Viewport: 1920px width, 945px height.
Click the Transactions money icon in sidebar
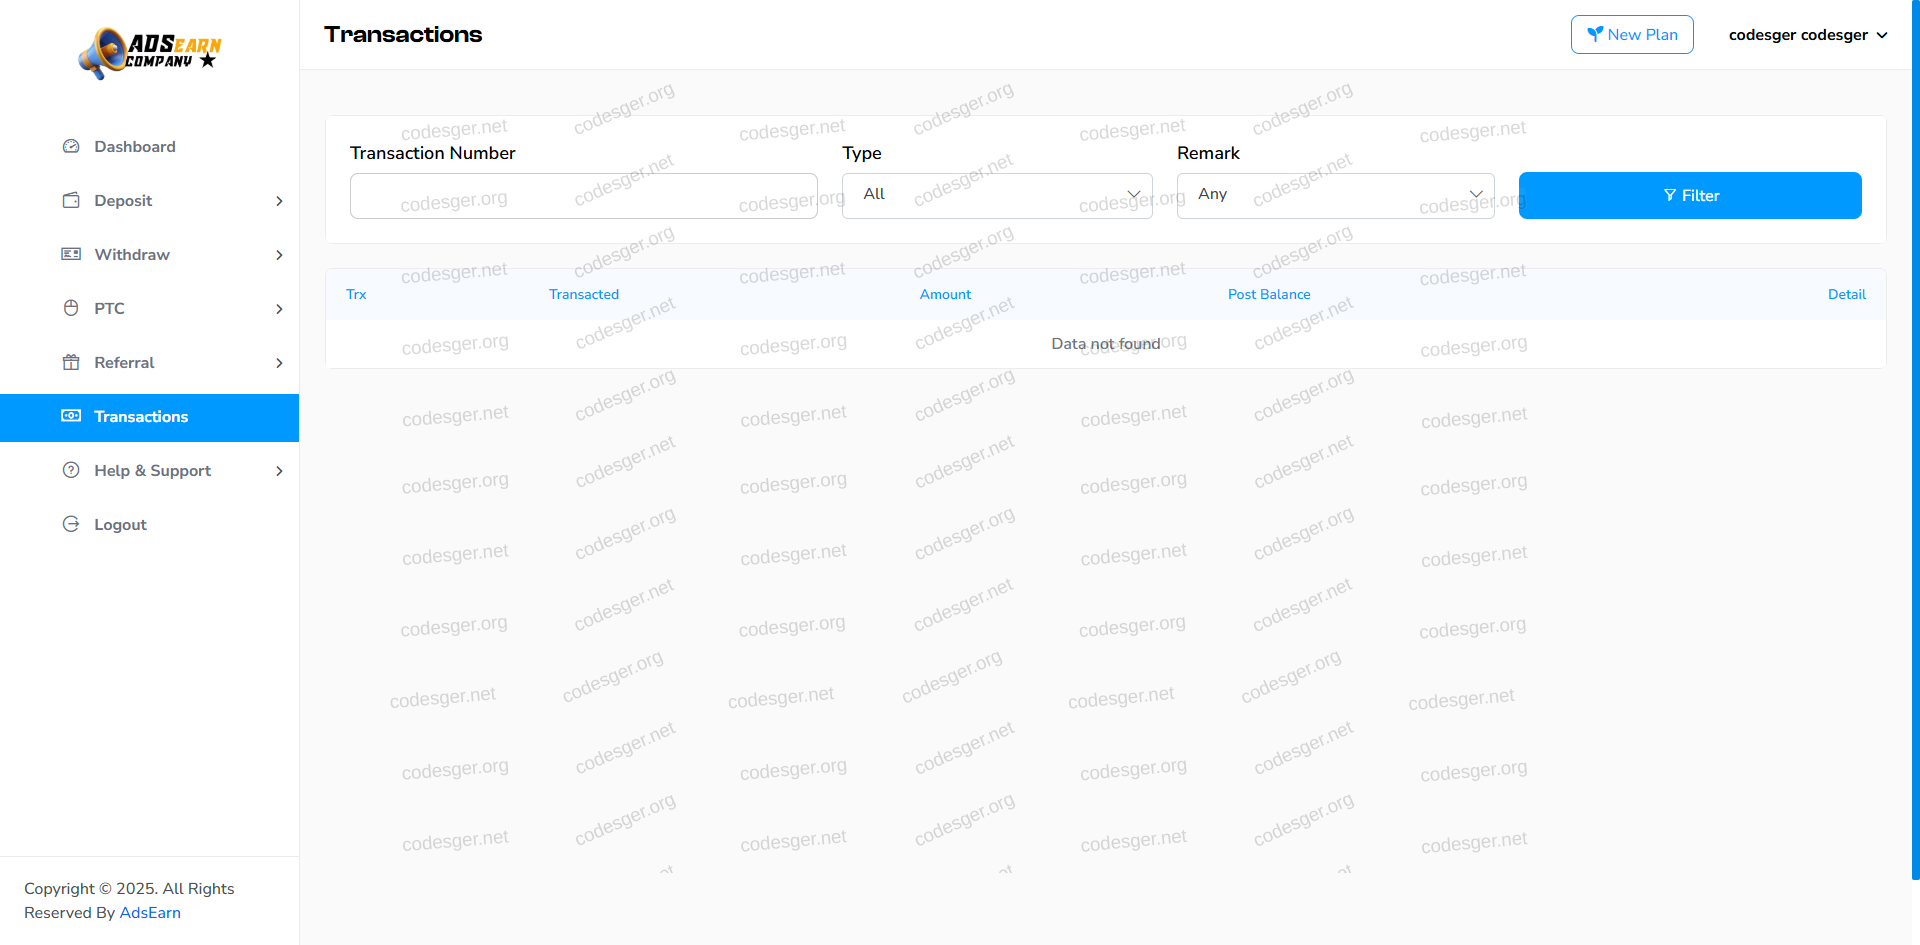[71, 417]
